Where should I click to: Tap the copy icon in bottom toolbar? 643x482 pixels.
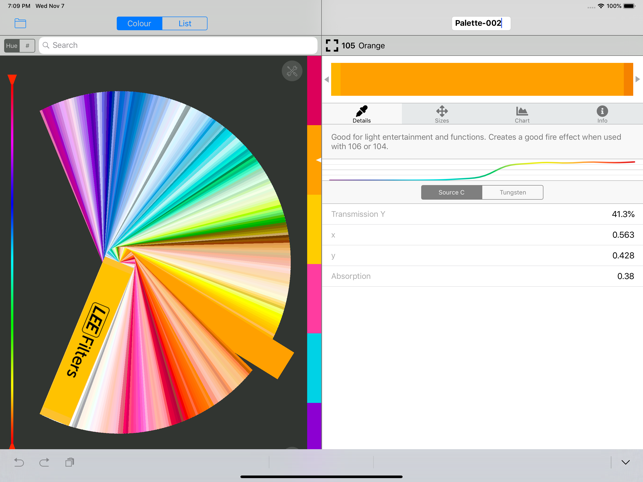(x=70, y=462)
